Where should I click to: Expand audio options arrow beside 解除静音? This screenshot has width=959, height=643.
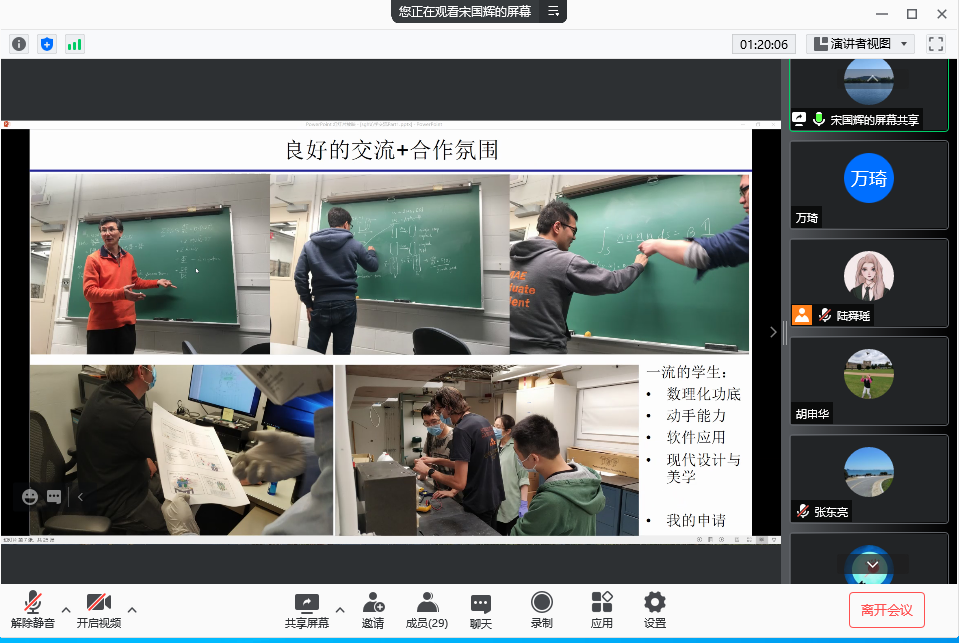pyautogui.click(x=66, y=609)
